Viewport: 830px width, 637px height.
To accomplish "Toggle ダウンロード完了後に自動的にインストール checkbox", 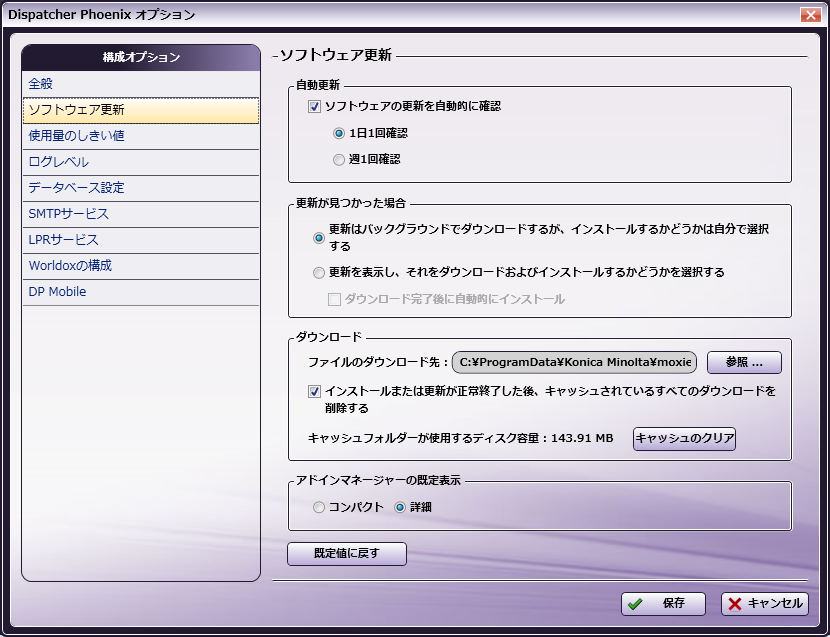I will pos(334,300).
